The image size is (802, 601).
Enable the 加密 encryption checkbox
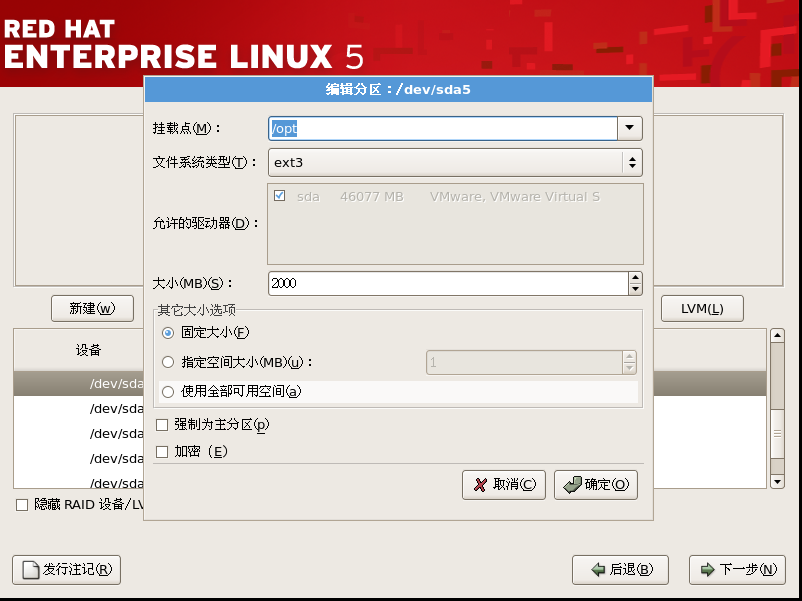click(x=162, y=452)
